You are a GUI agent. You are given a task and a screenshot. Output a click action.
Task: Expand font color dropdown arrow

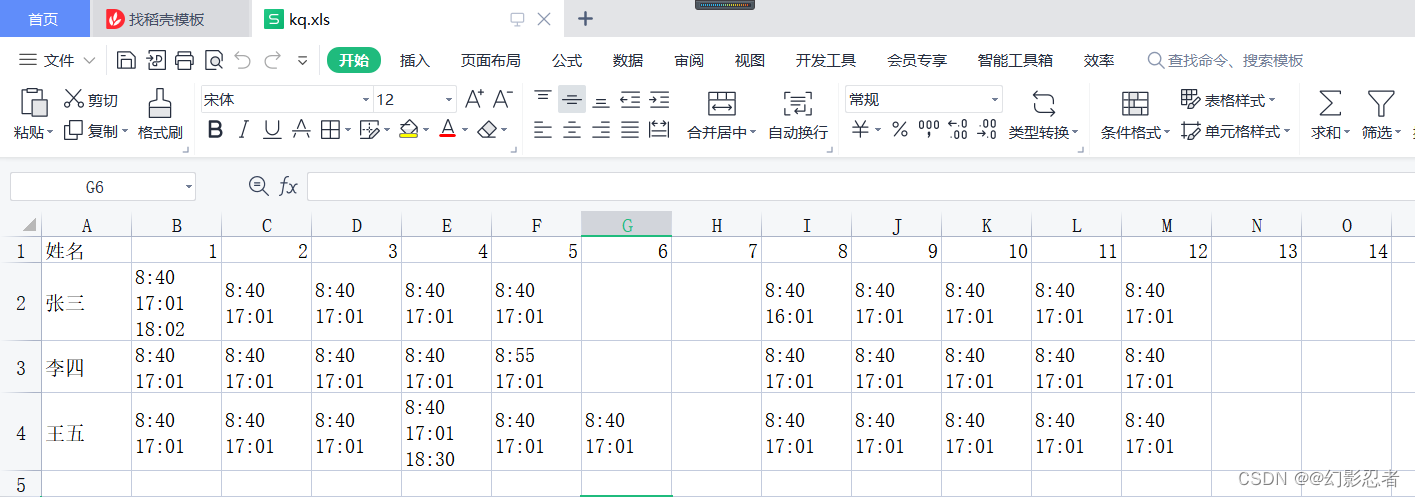point(465,130)
